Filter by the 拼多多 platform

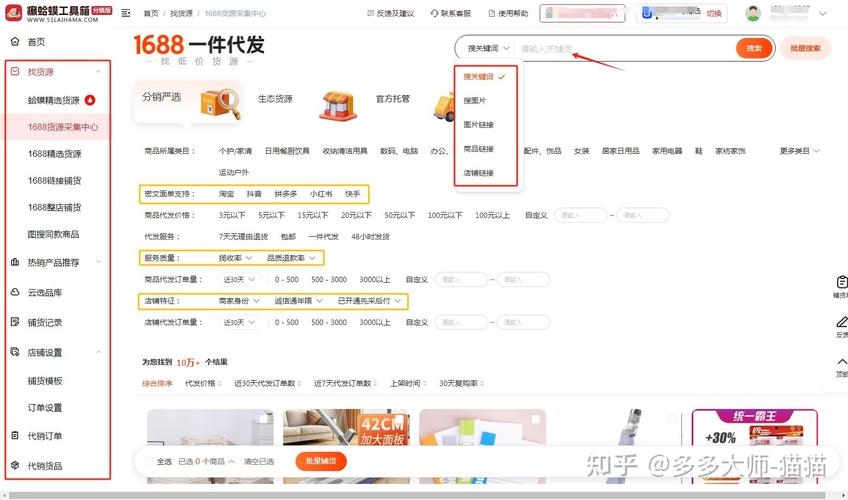pos(286,194)
